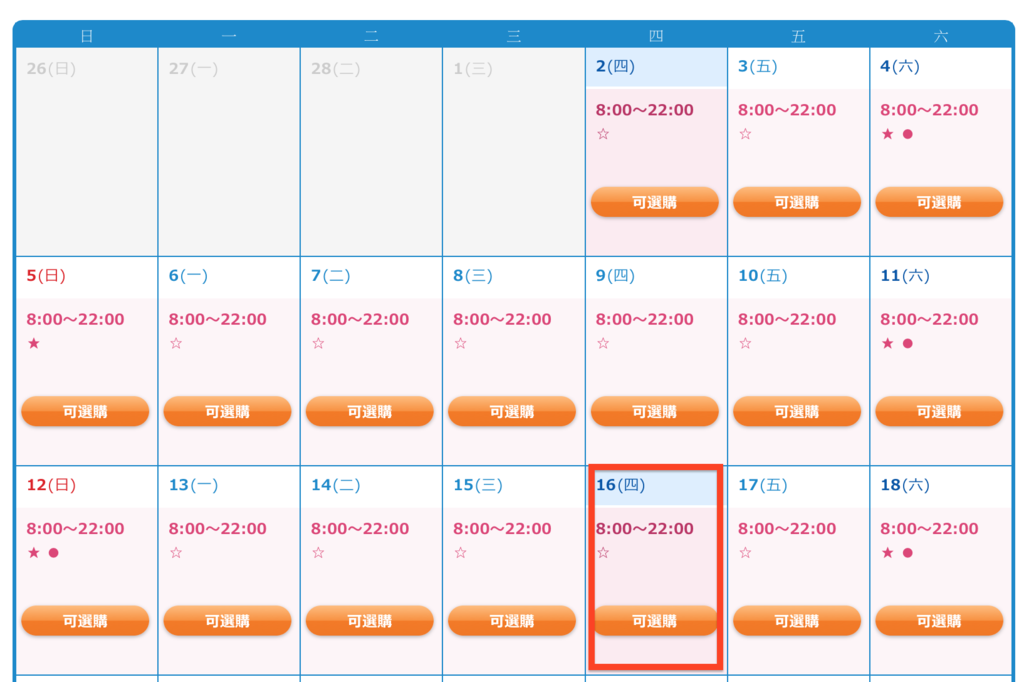Image resolution: width=1024 pixels, height=682 pixels.
Task: Choose the 可選購 button under 5(日)
Action: [x=85, y=412]
